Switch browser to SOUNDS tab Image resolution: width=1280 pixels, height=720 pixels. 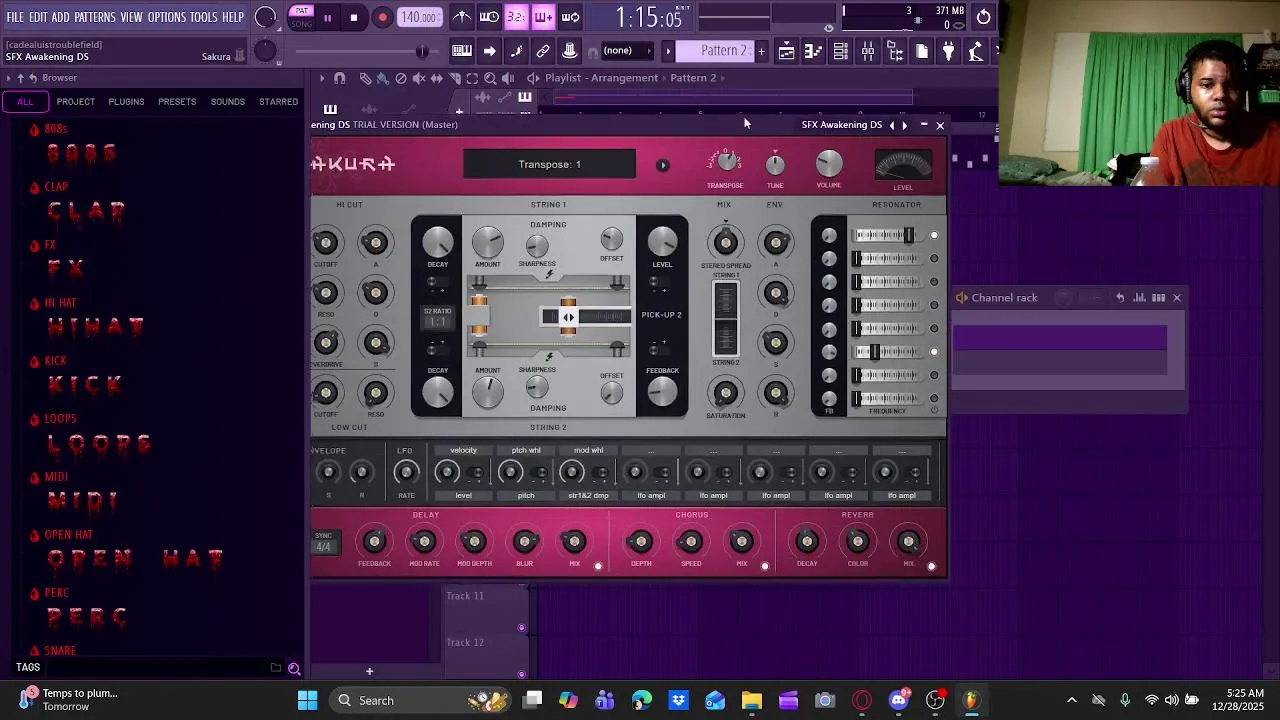[227, 102]
